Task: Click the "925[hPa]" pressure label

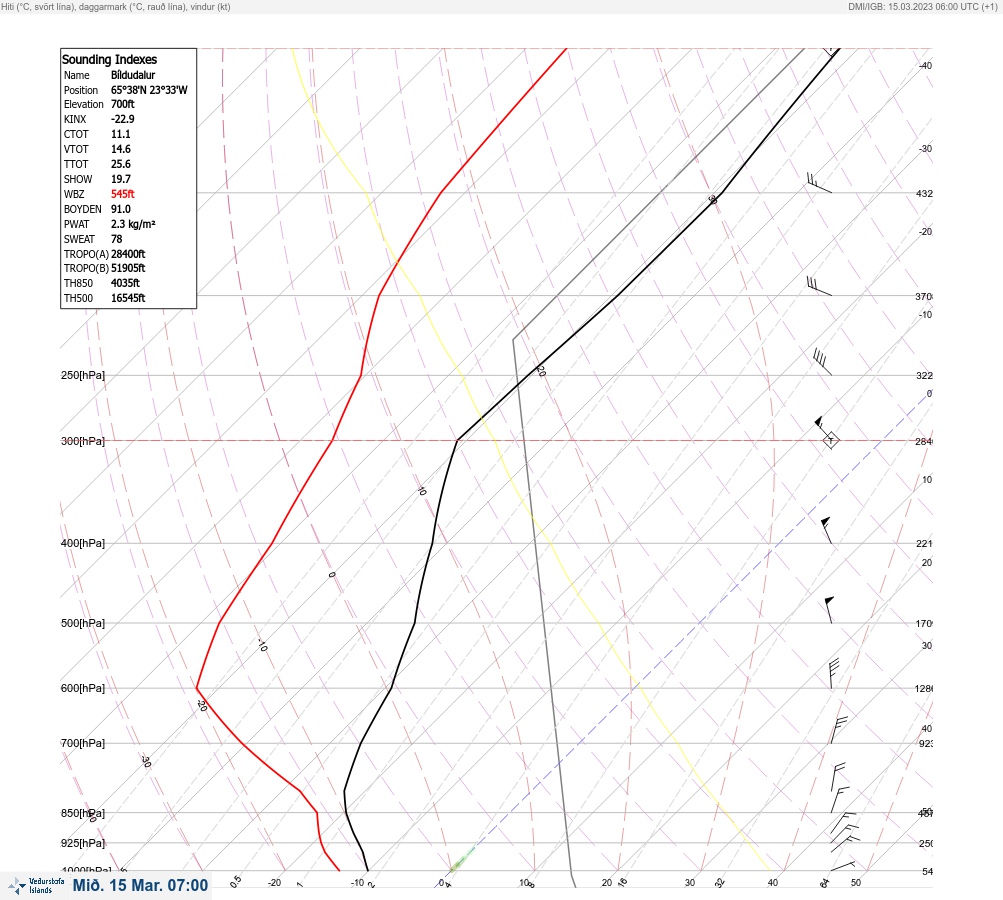Action: pos(83,843)
